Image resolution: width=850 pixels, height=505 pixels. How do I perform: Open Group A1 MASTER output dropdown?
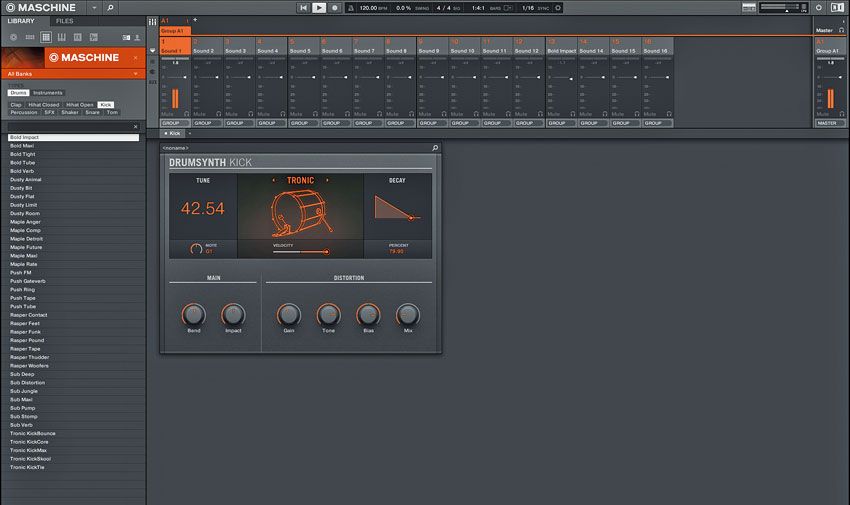[x=830, y=123]
